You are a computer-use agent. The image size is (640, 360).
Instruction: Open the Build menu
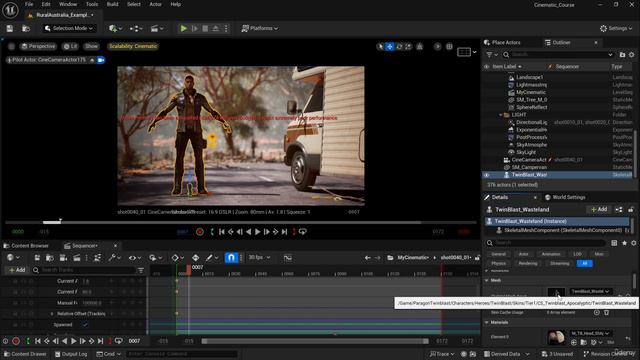tap(112, 4)
